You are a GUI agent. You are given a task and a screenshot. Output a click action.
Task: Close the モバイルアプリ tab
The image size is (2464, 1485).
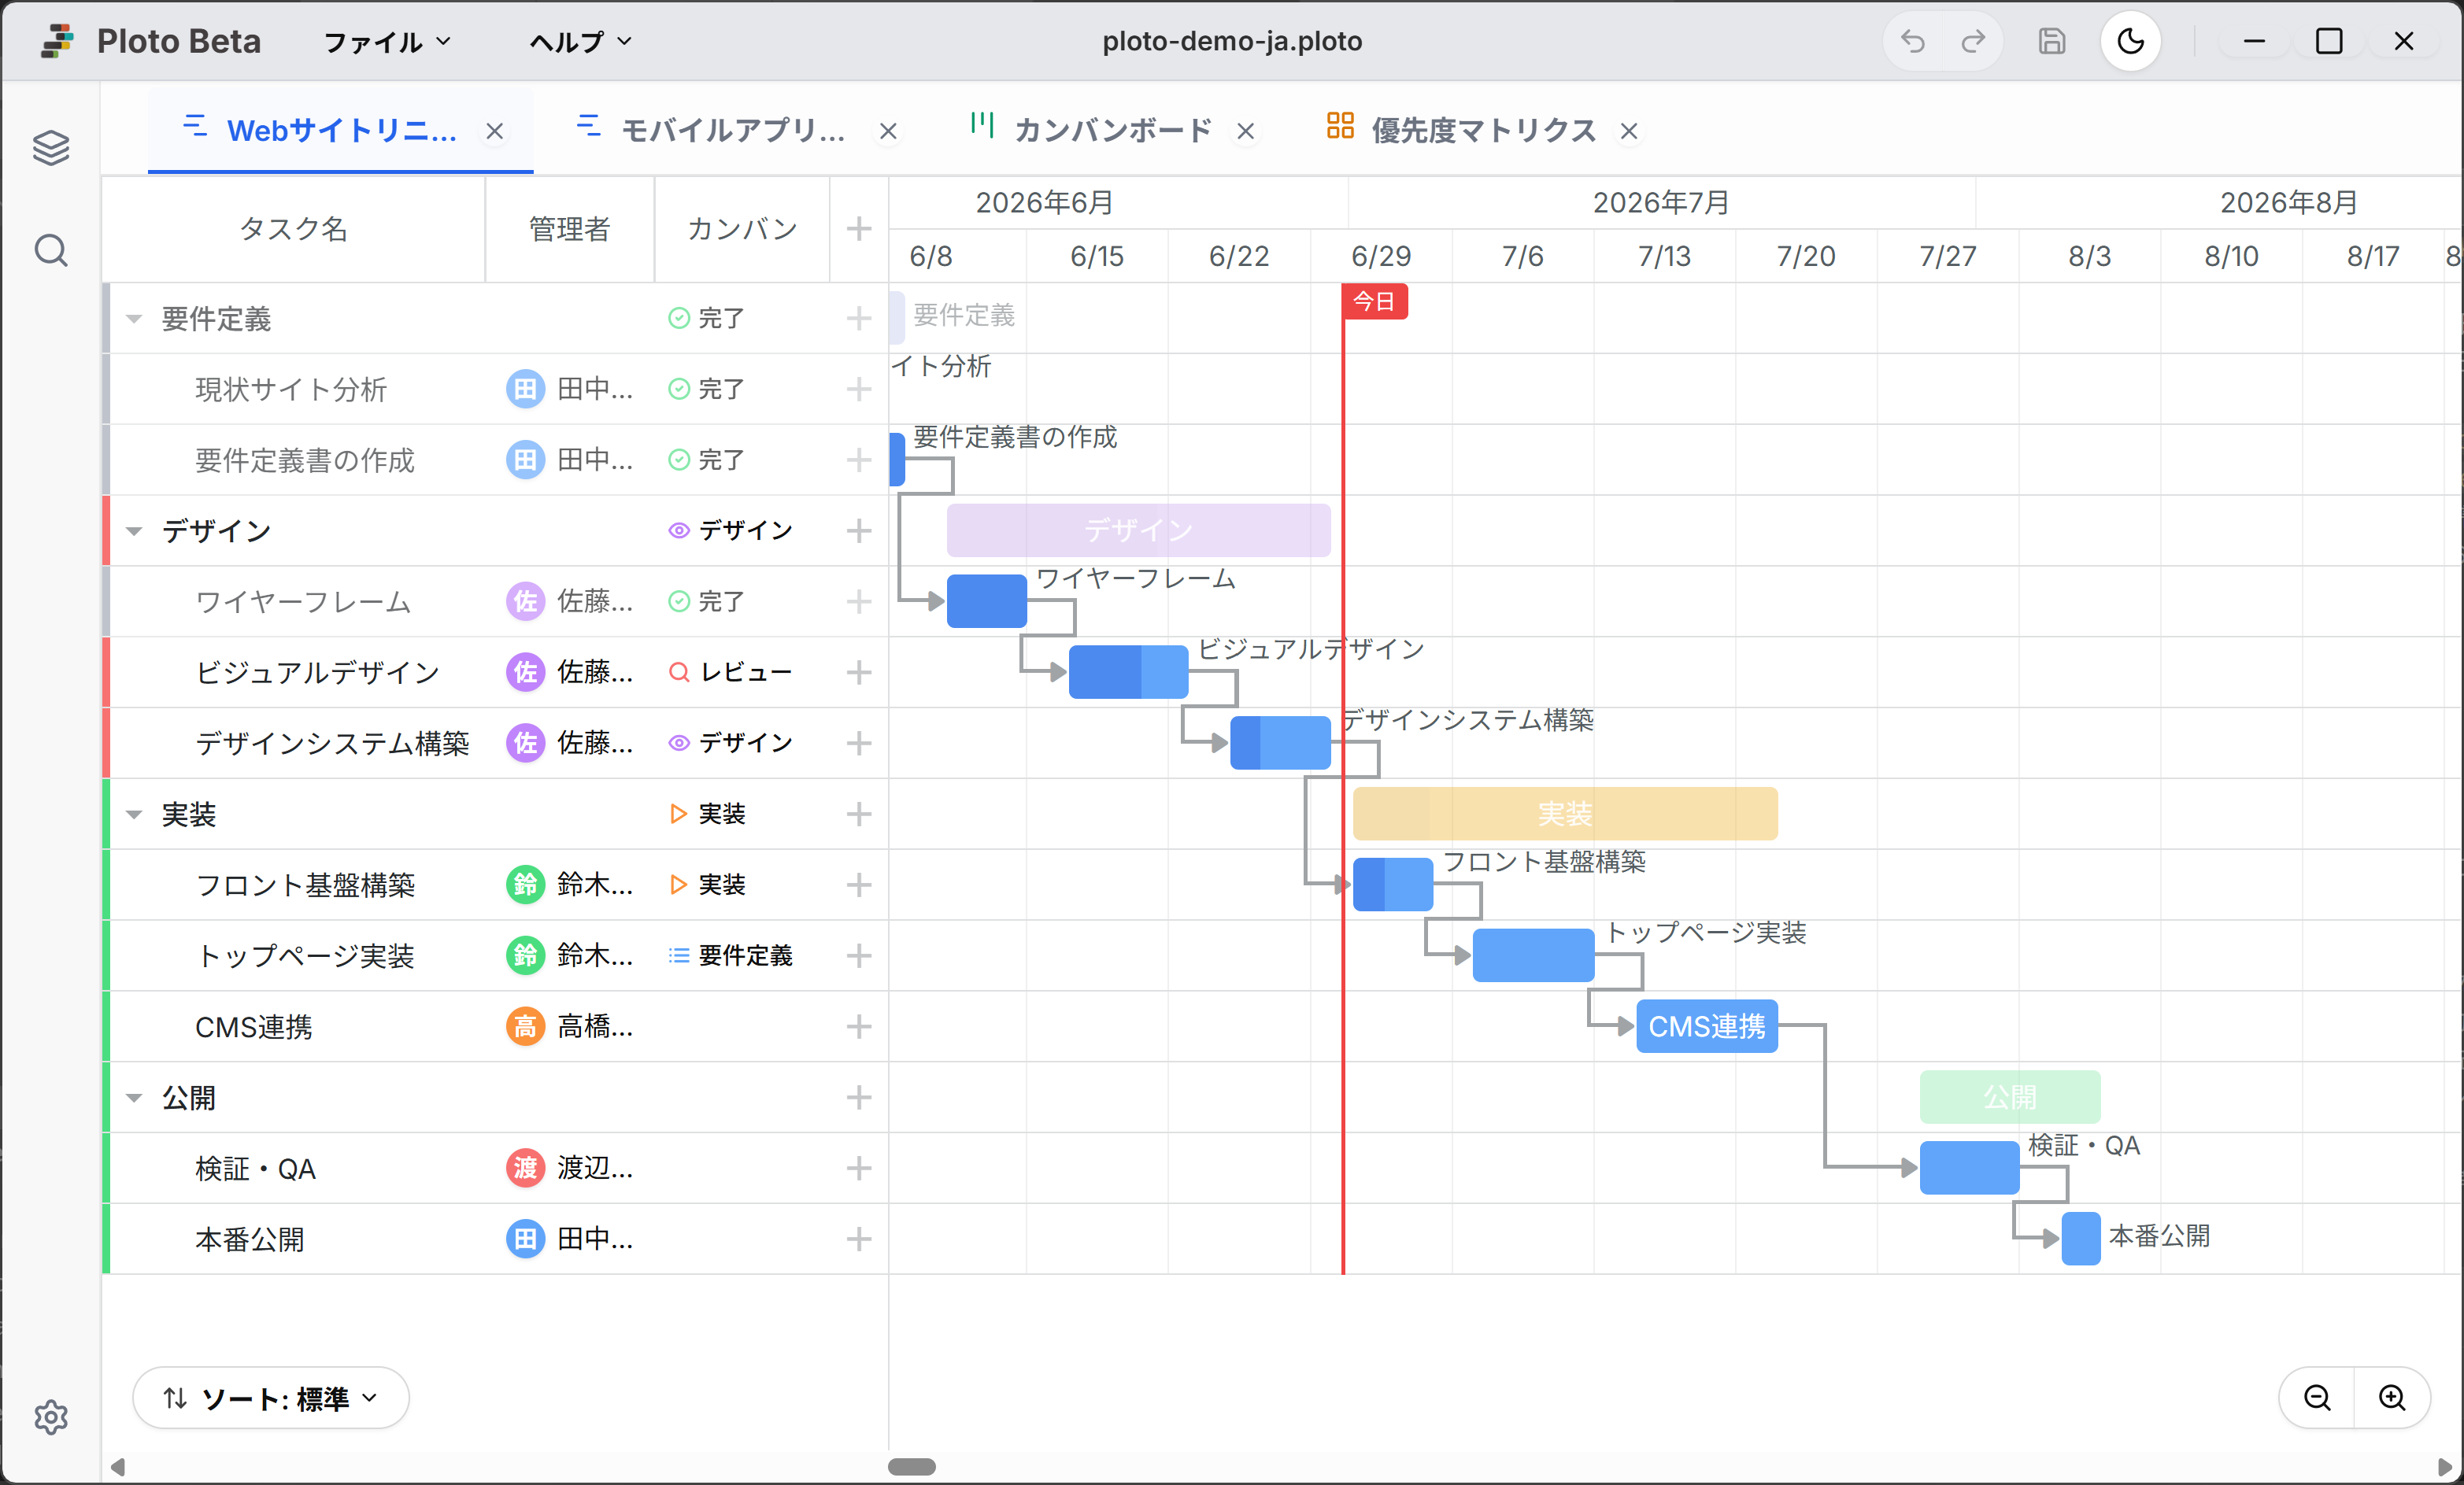pyautogui.click(x=888, y=131)
